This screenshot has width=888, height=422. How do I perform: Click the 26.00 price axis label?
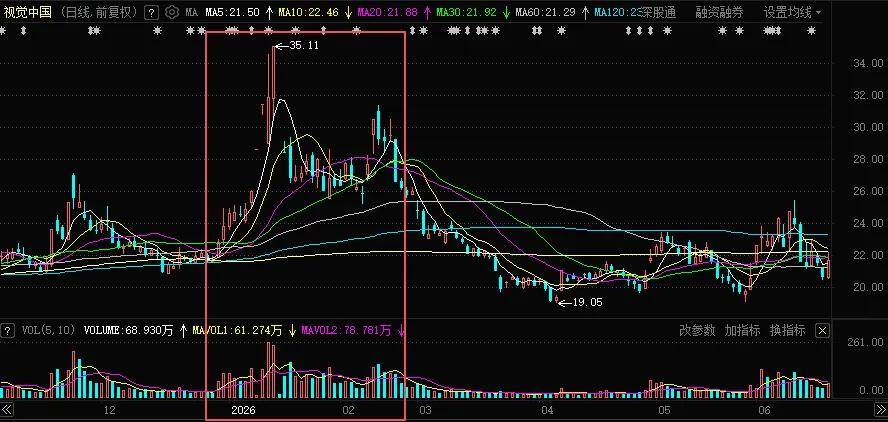[x=868, y=191]
